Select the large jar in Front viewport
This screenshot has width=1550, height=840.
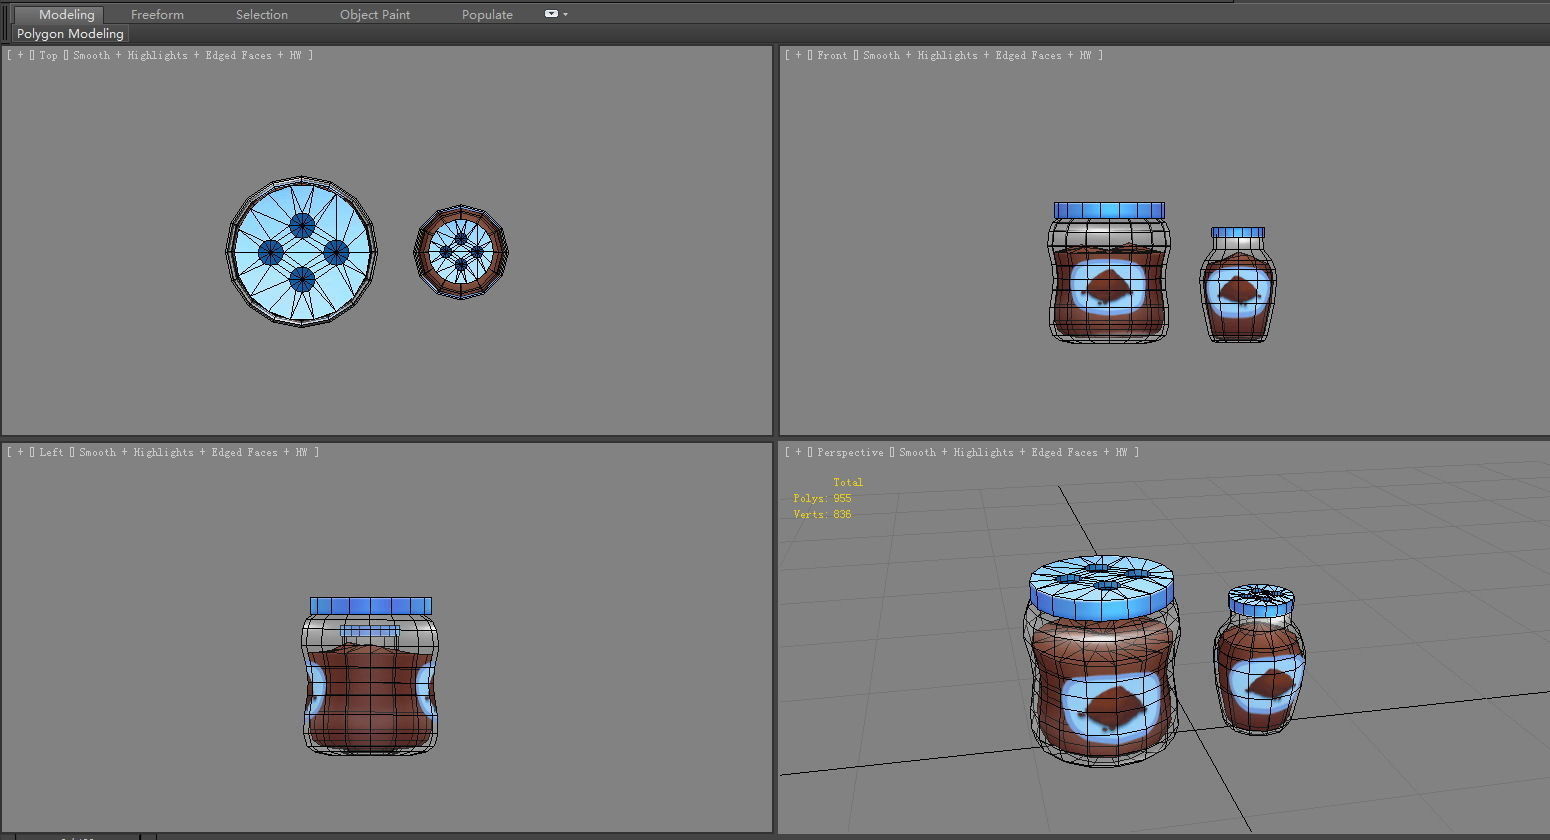1108,273
